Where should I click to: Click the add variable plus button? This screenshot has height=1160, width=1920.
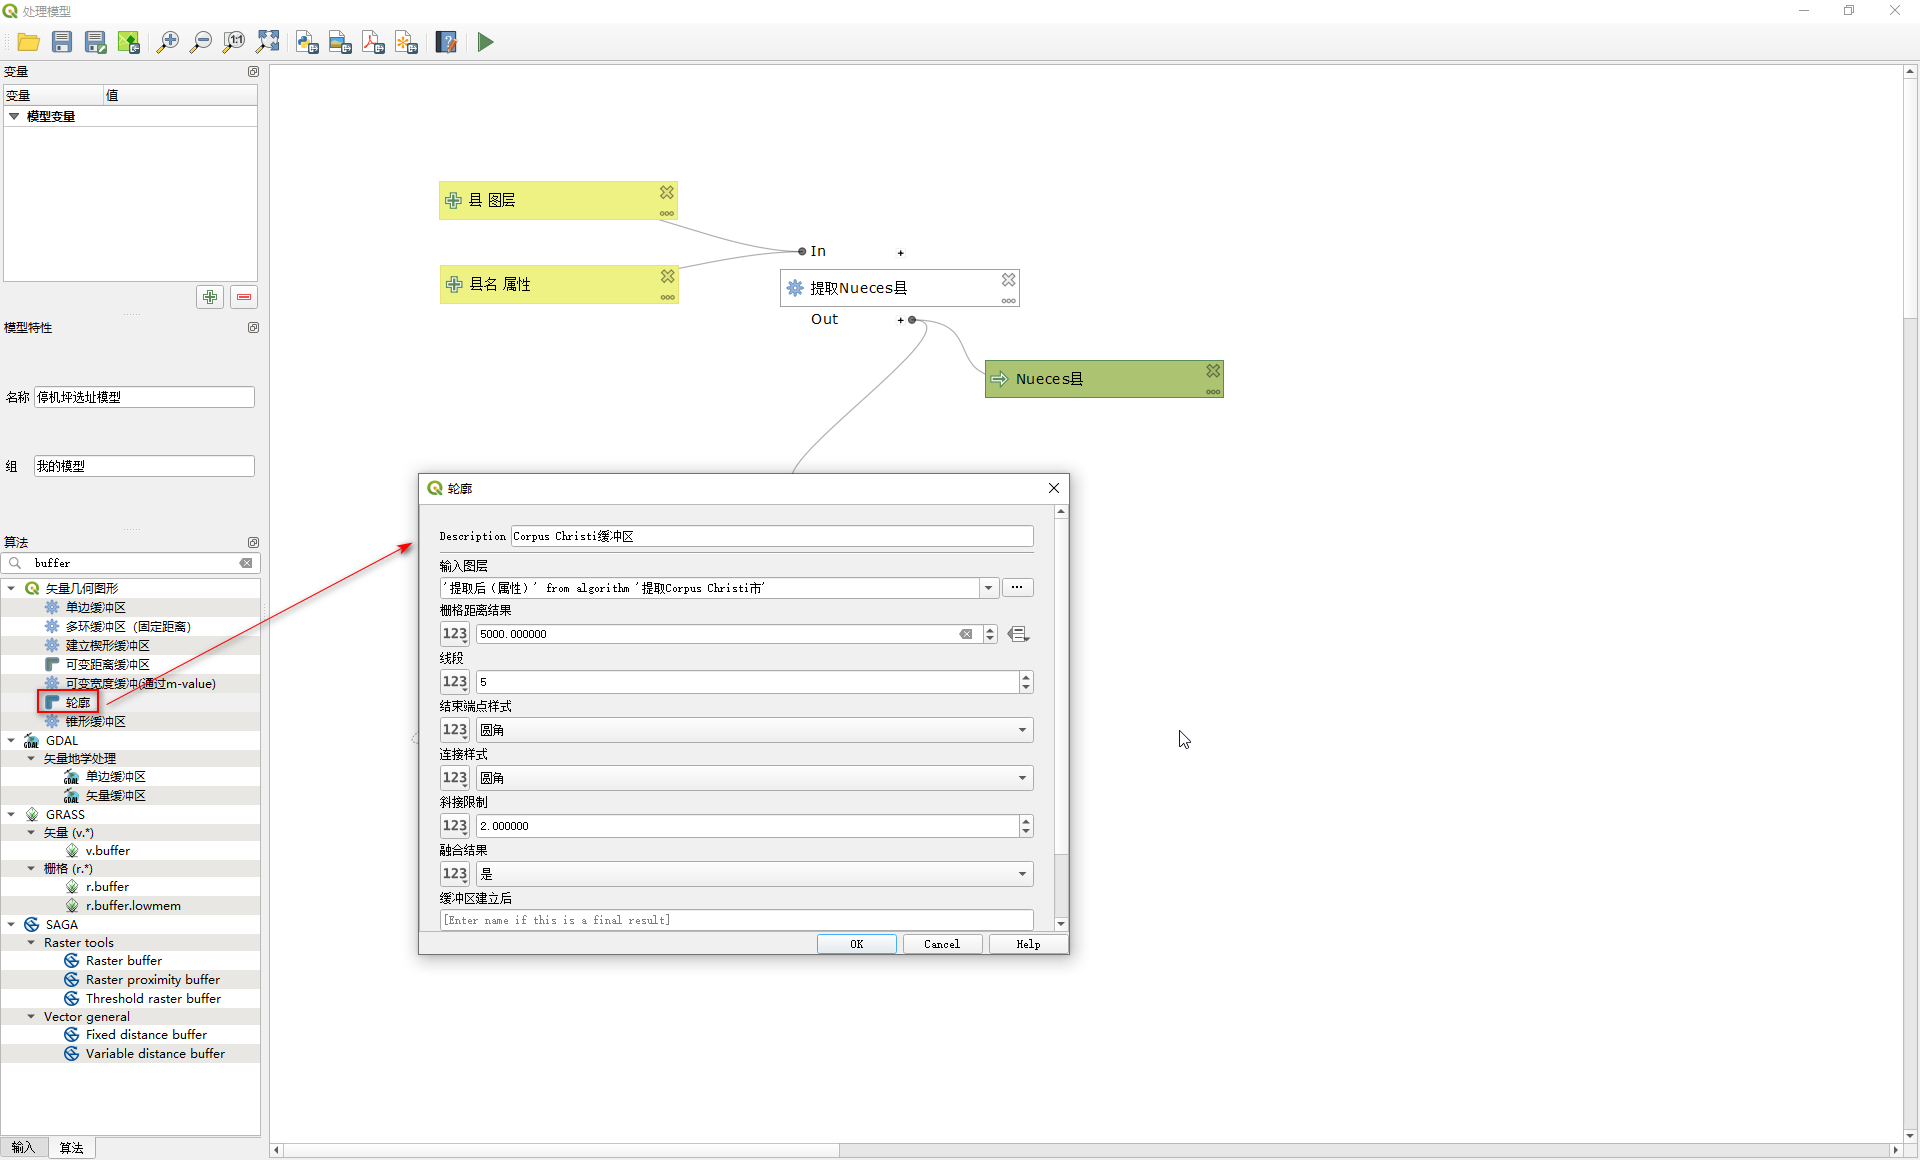[210, 297]
